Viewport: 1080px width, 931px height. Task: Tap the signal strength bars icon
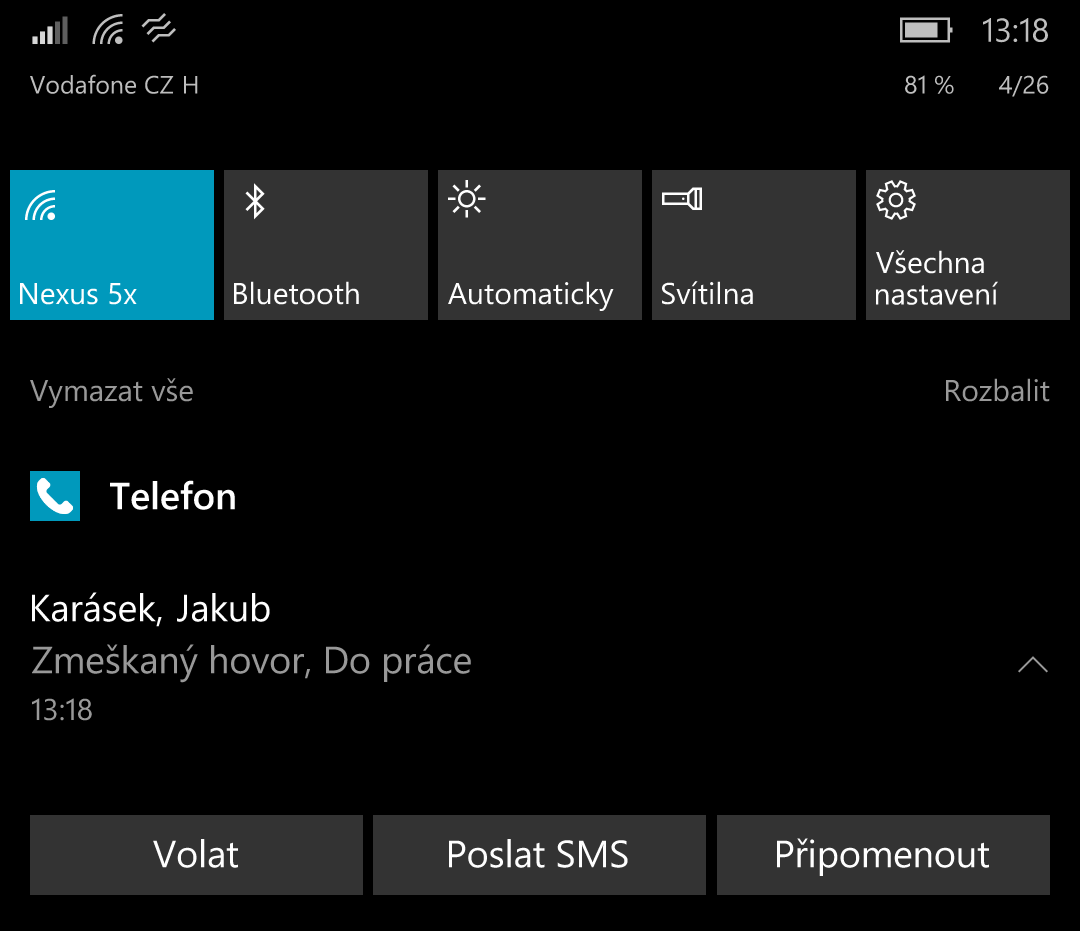click(x=50, y=32)
